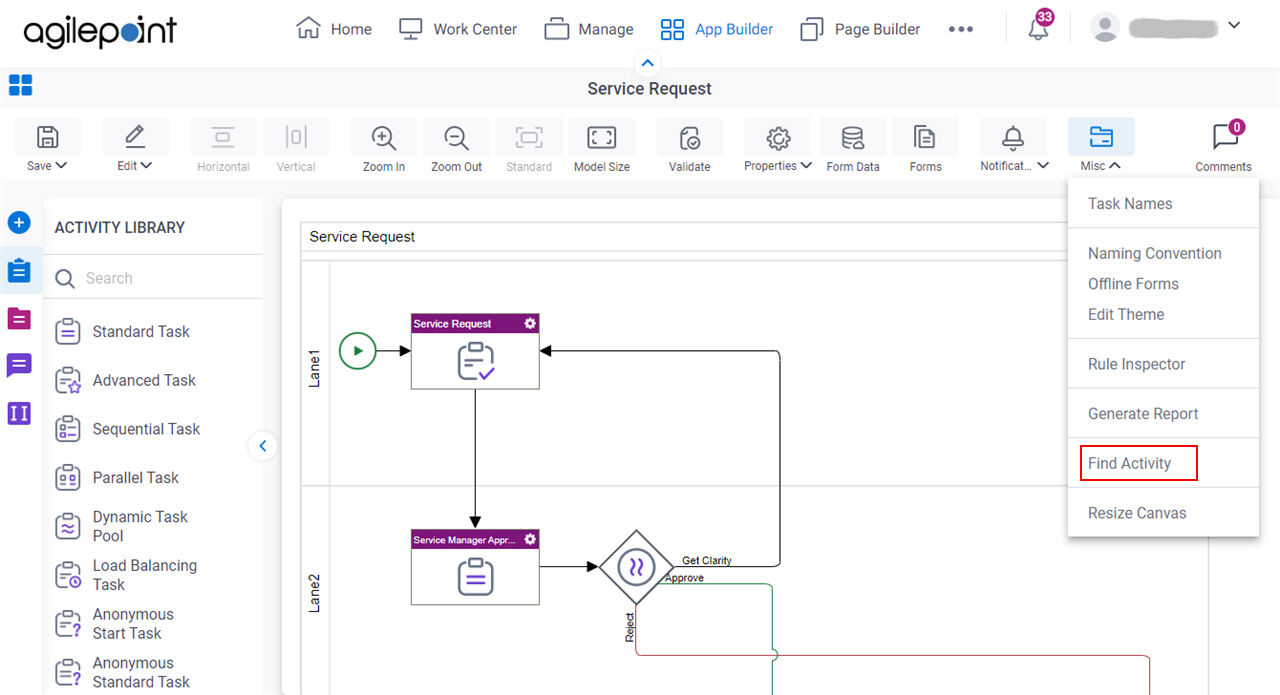Image resolution: width=1280 pixels, height=695 pixels.
Task: Go to the Home tab
Action: 335,29
